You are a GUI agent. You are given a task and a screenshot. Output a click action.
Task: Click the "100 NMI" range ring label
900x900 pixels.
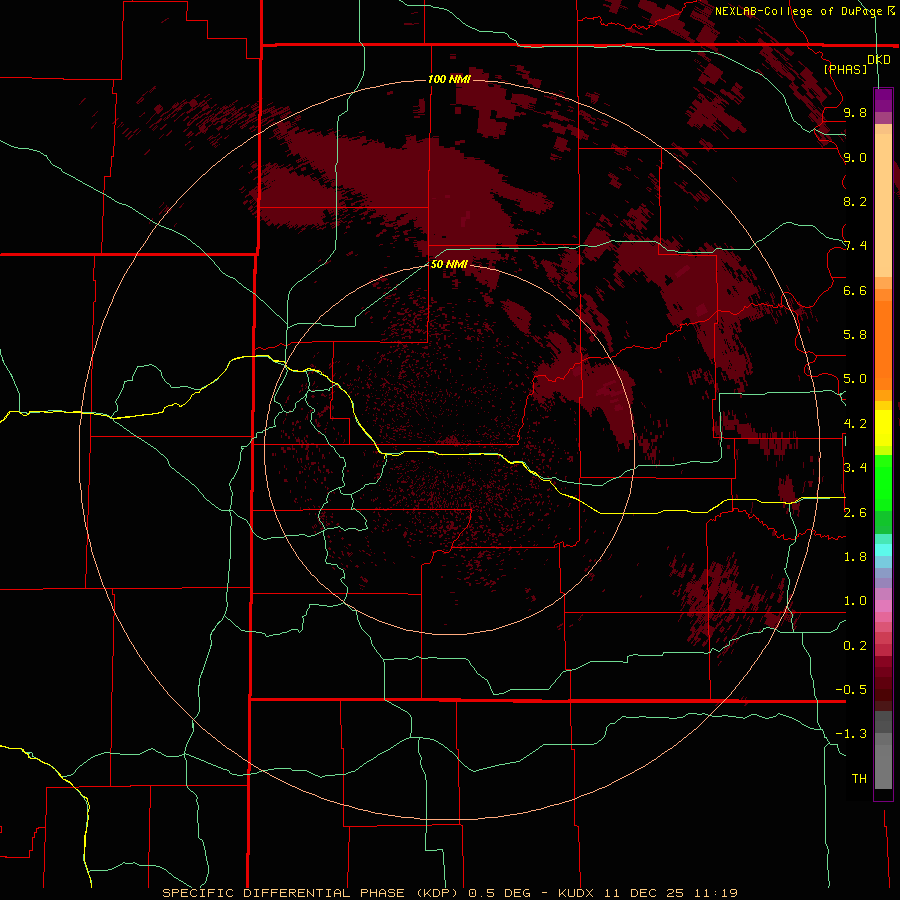449,79
